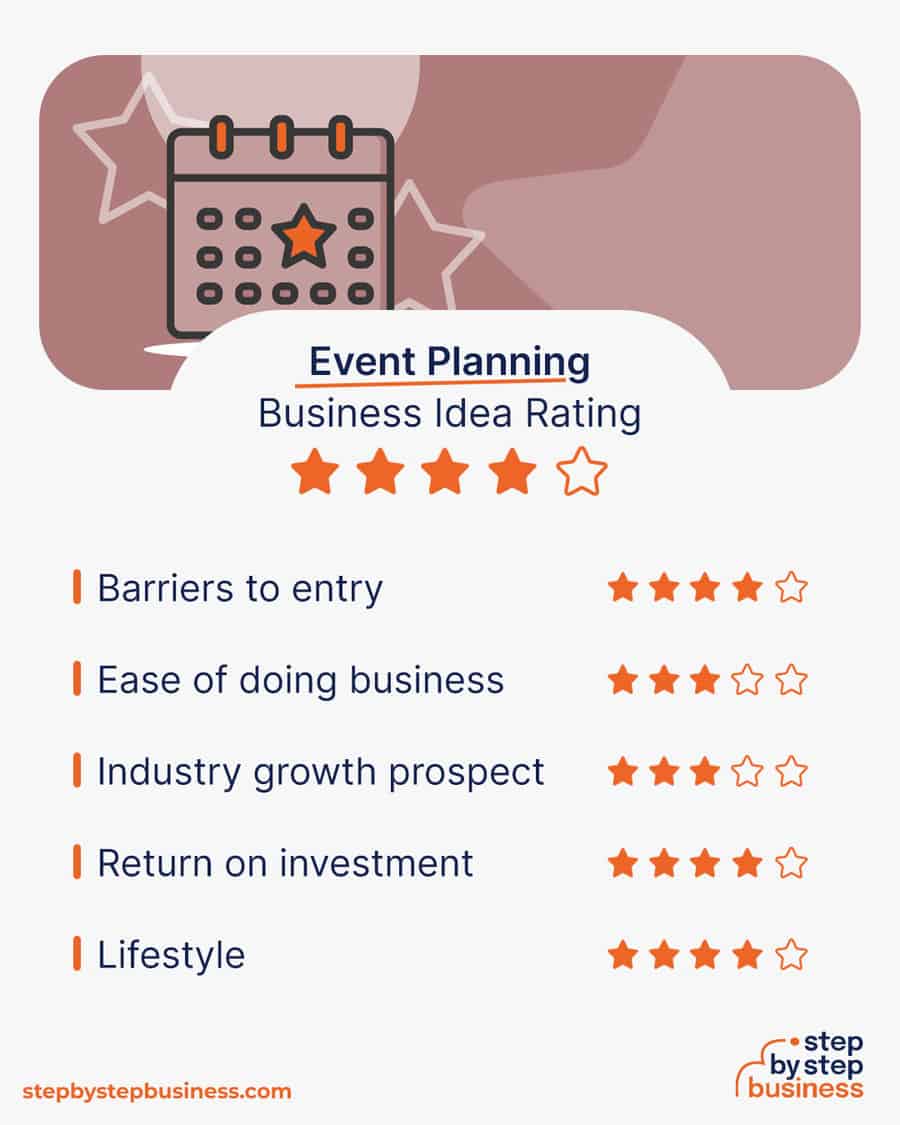
Task: Select the Industry growth prospect label
Action: tap(320, 773)
